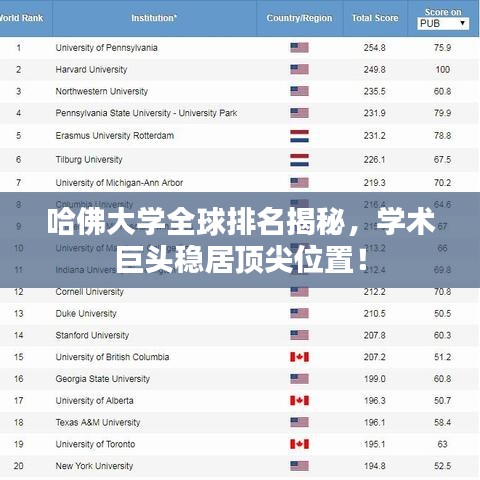Image resolution: width=480 pixels, height=480 pixels.
Task: Click total score 231.9
Action: coord(375,113)
